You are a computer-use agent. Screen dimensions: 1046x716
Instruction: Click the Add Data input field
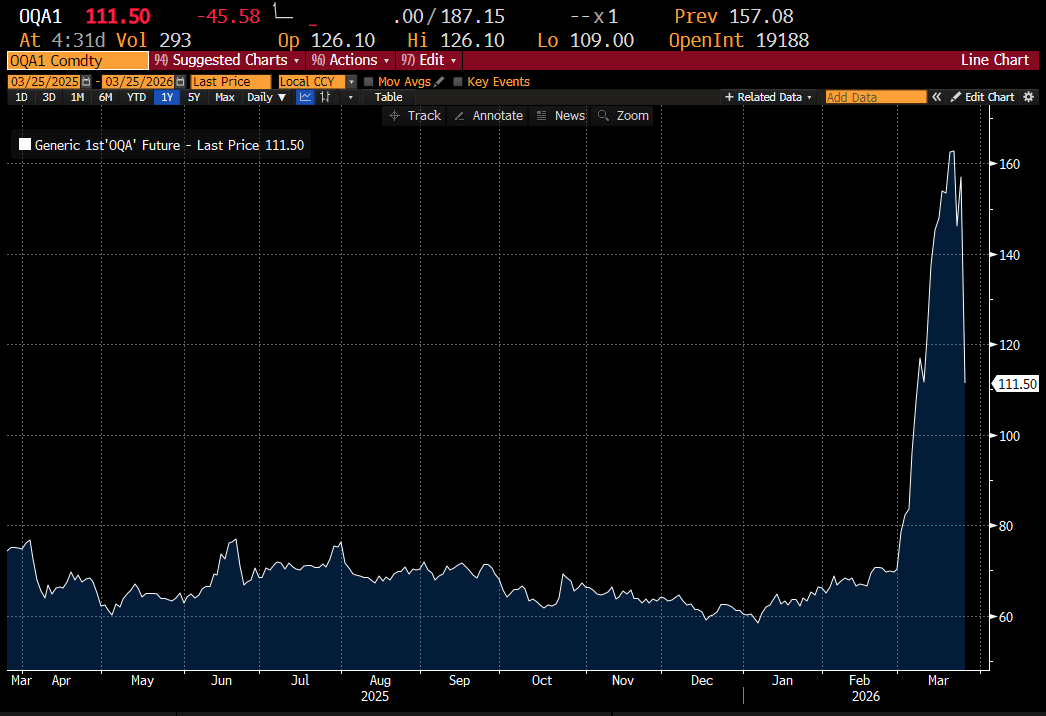tap(876, 97)
